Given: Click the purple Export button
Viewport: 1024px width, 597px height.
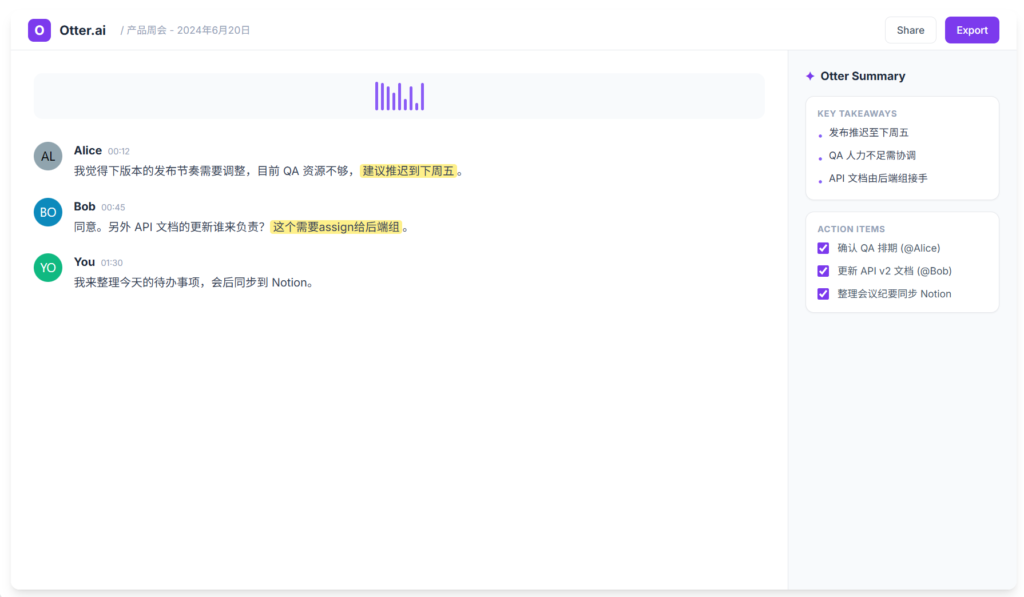Looking at the screenshot, I should (972, 30).
